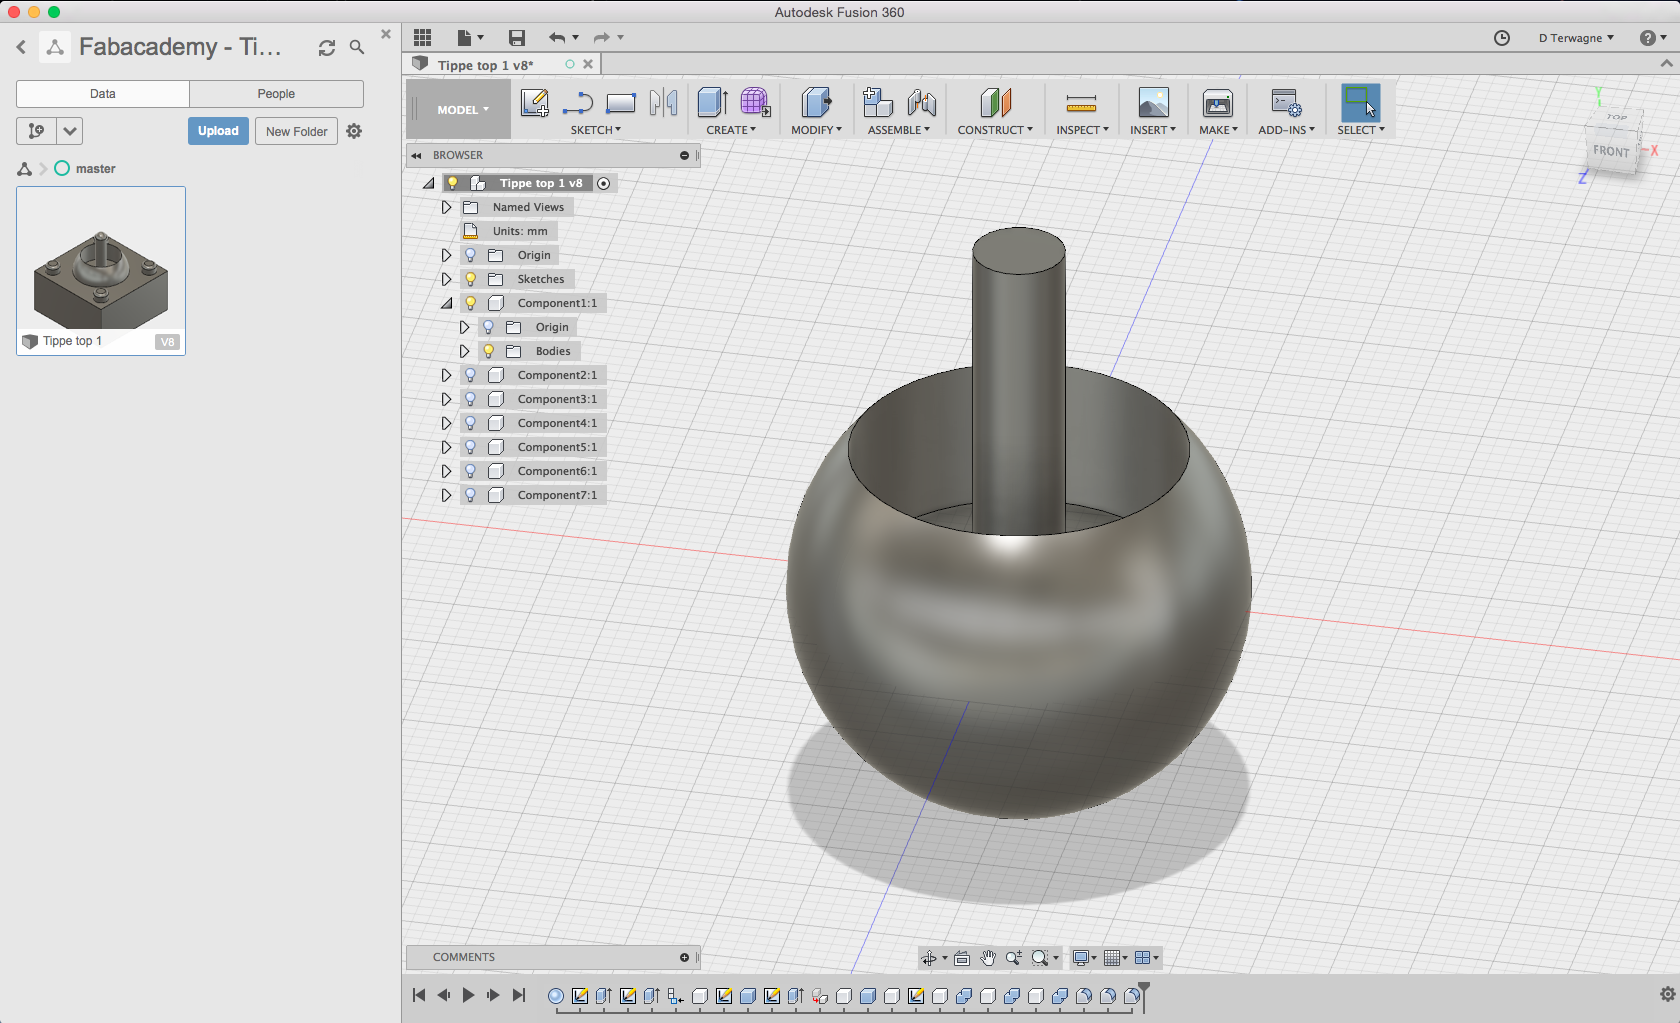Close the Tippe top 1 v8 document tab
The width and height of the screenshot is (1680, 1023).
click(x=588, y=64)
